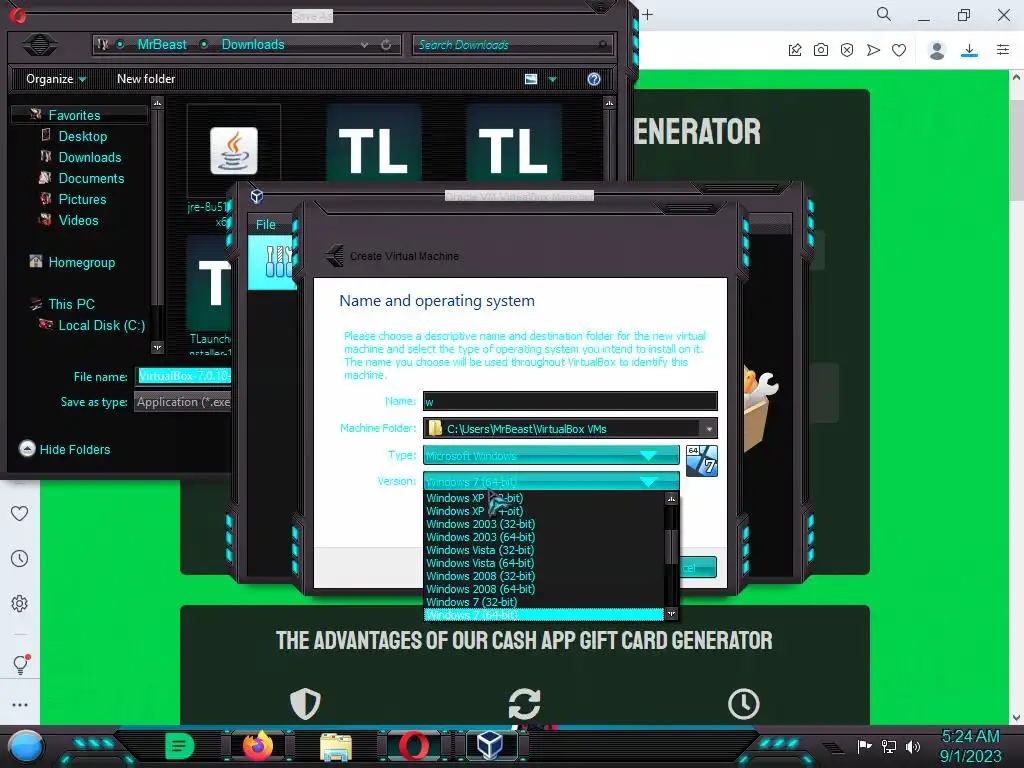
Task: Select Windows XP (32-bit) in version list
Action: click(x=475, y=498)
